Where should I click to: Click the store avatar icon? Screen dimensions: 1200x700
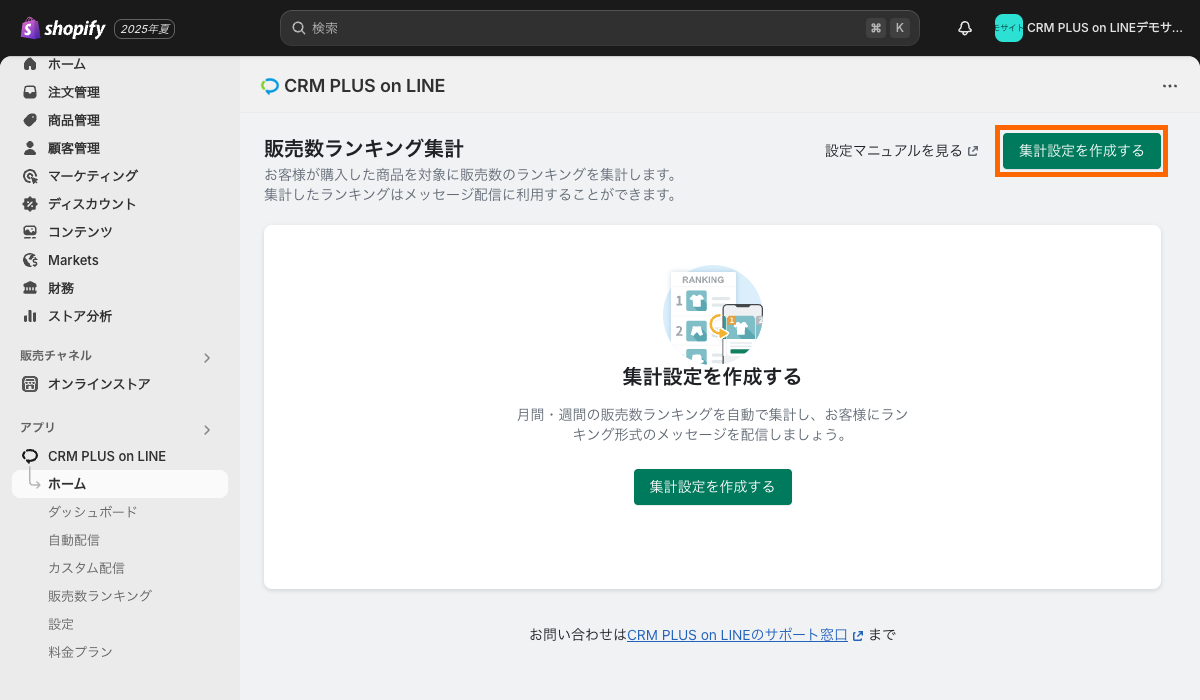[1009, 28]
